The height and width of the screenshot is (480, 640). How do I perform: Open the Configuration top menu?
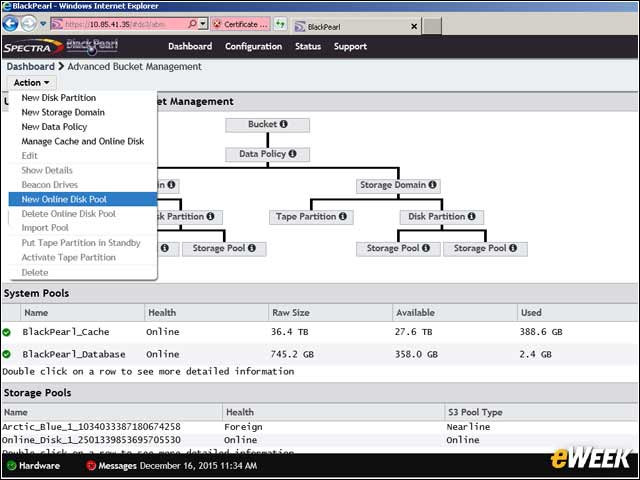click(253, 47)
